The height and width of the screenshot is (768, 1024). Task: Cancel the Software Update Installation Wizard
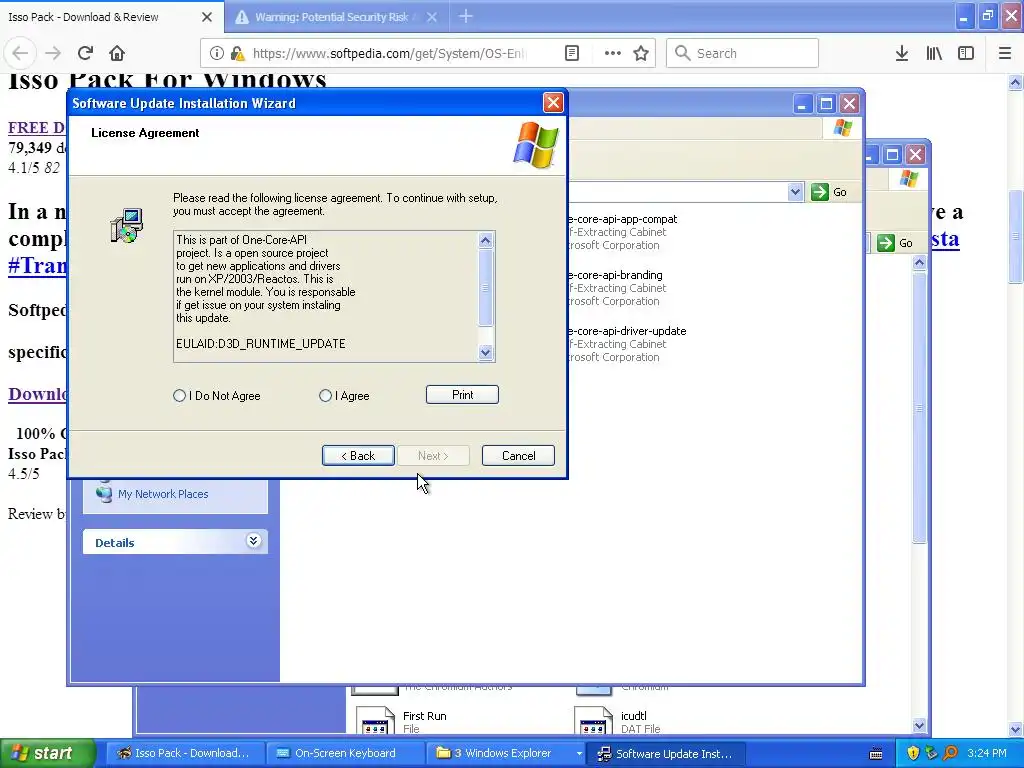click(x=519, y=455)
